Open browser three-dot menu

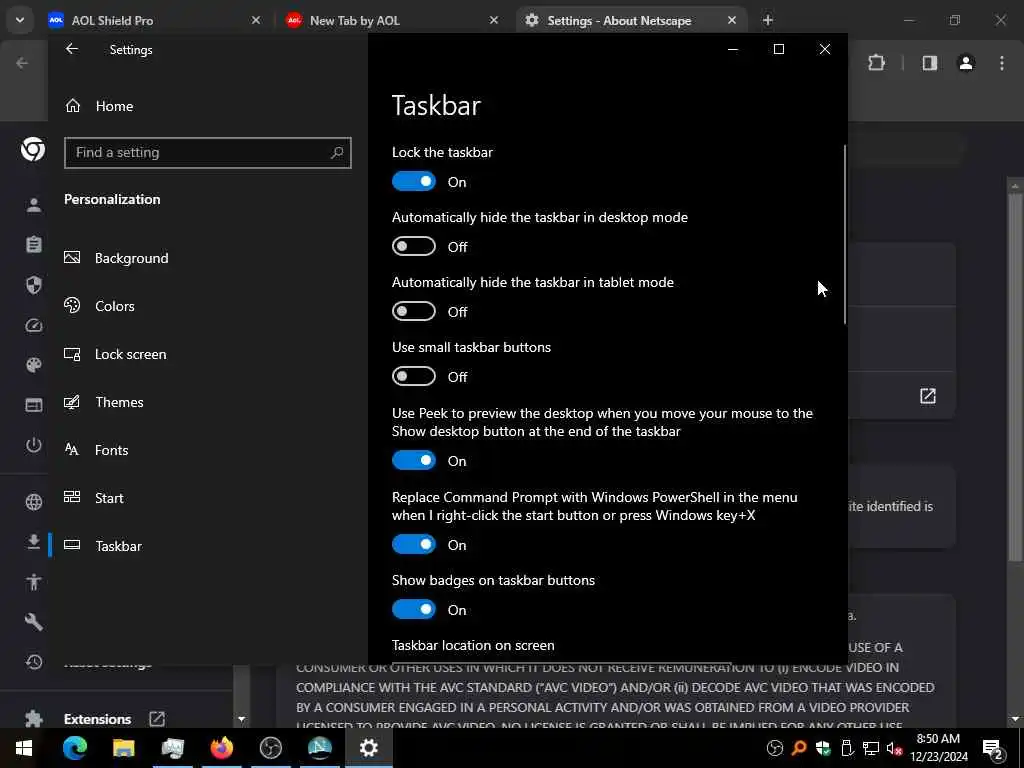(1002, 63)
